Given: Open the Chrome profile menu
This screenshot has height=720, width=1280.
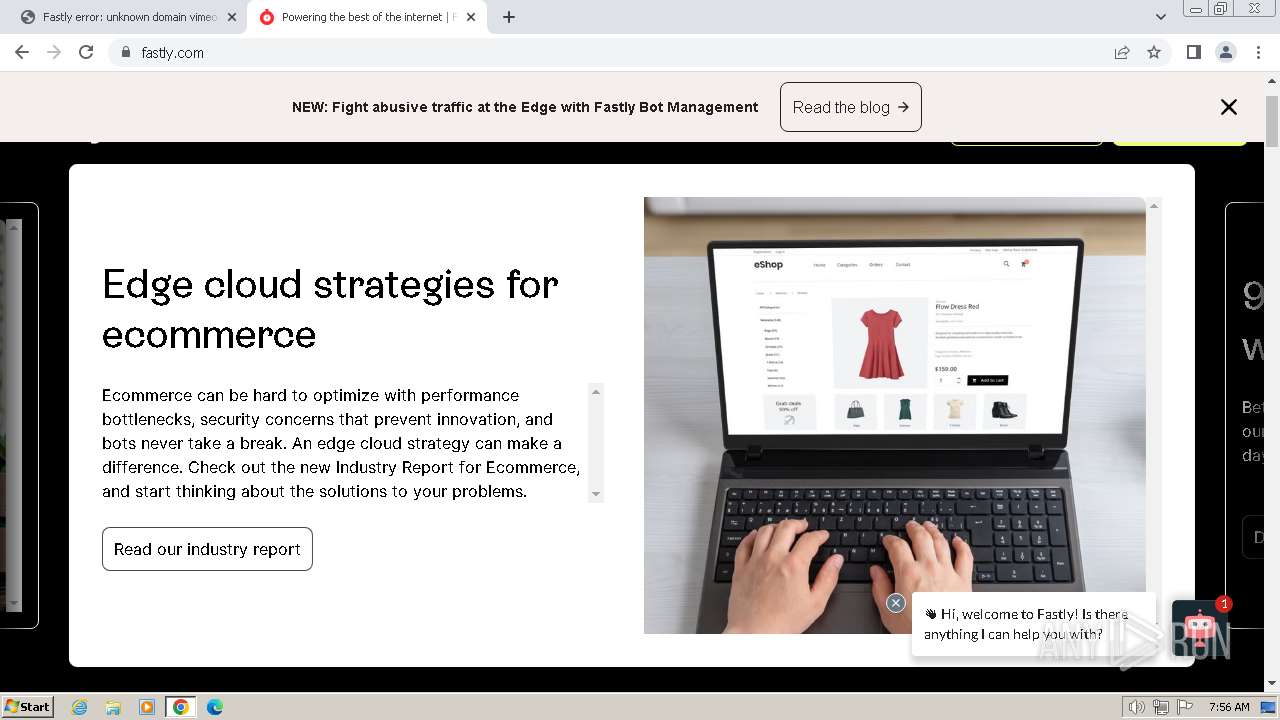Looking at the screenshot, I should (1225, 52).
